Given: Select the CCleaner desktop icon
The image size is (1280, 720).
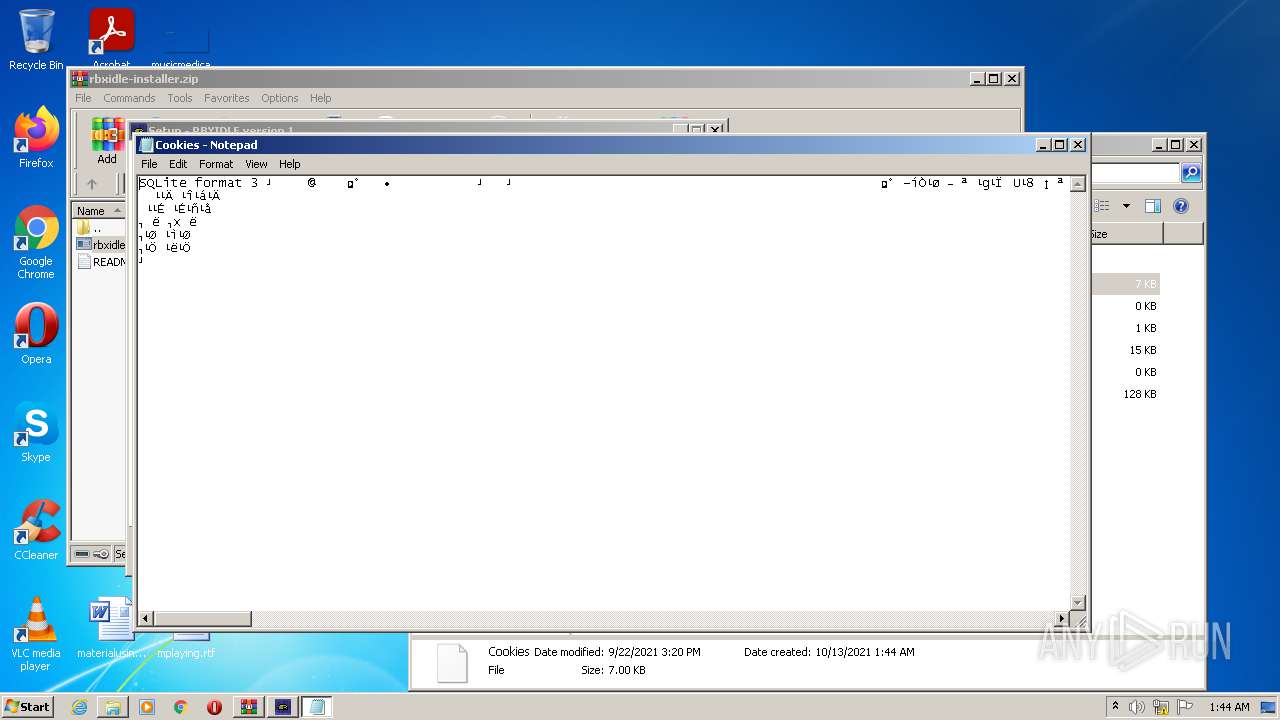Looking at the screenshot, I should (x=36, y=530).
